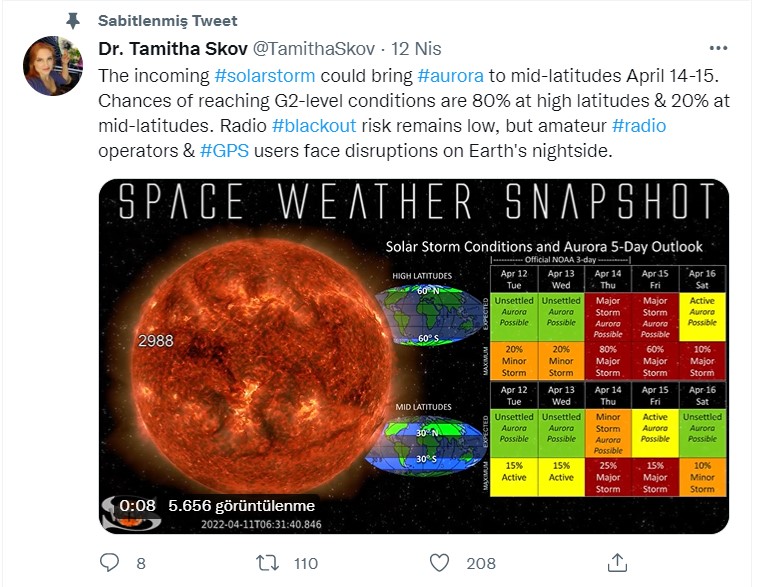Click the 0:08 video duration badge
768x587 pixels.
(137, 505)
